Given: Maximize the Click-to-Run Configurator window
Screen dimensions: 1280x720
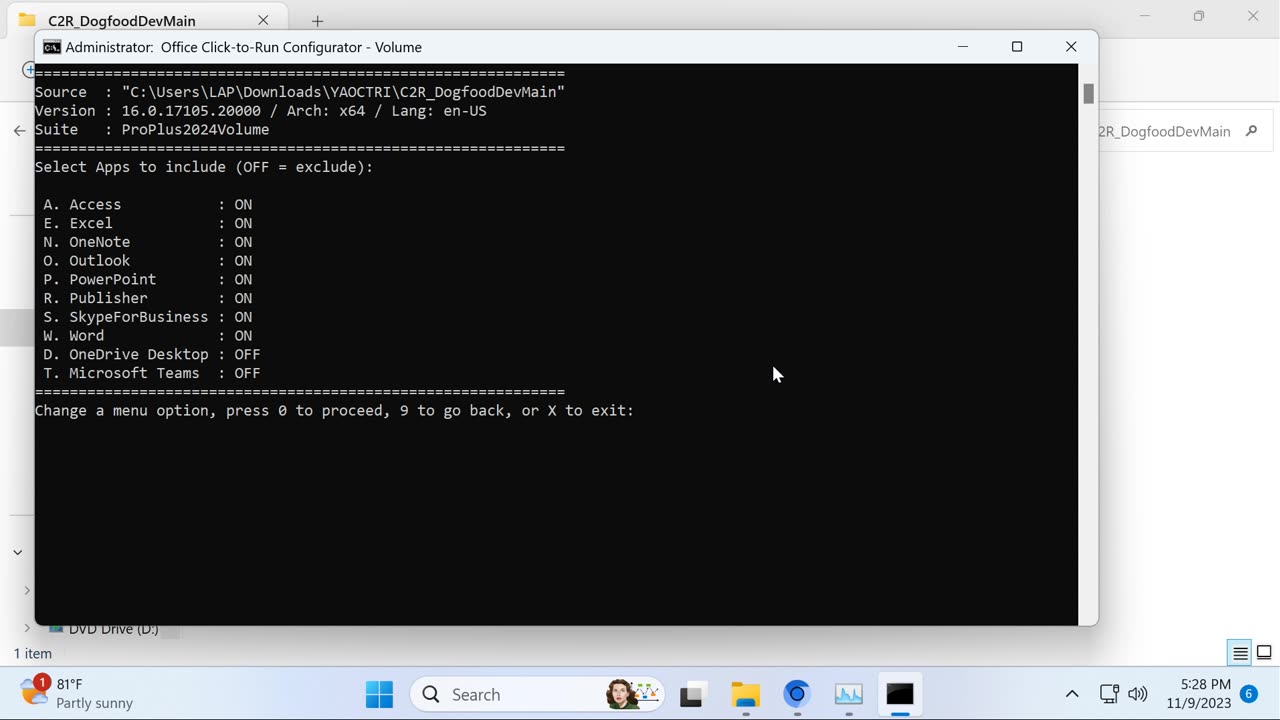Looking at the screenshot, I should 1017,47.
